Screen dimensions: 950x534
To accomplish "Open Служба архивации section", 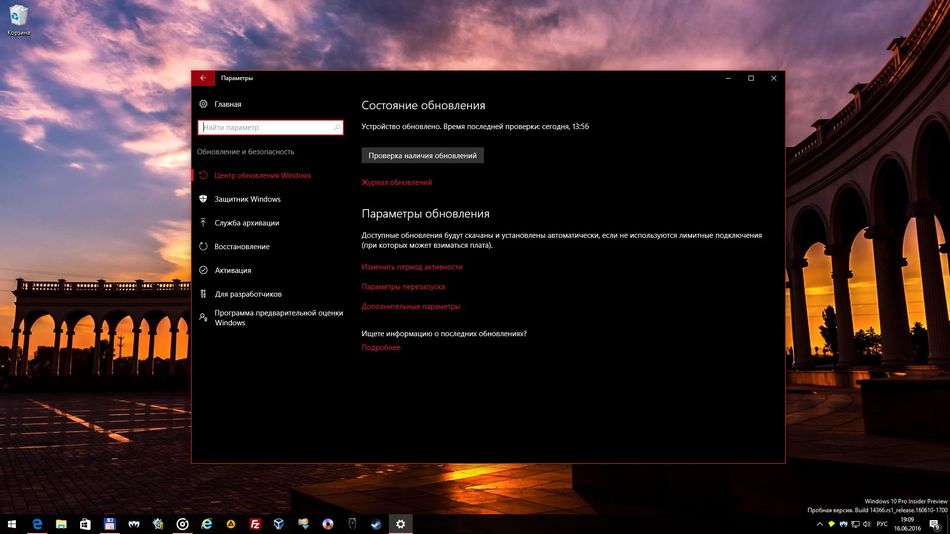I will click(247, 222).
